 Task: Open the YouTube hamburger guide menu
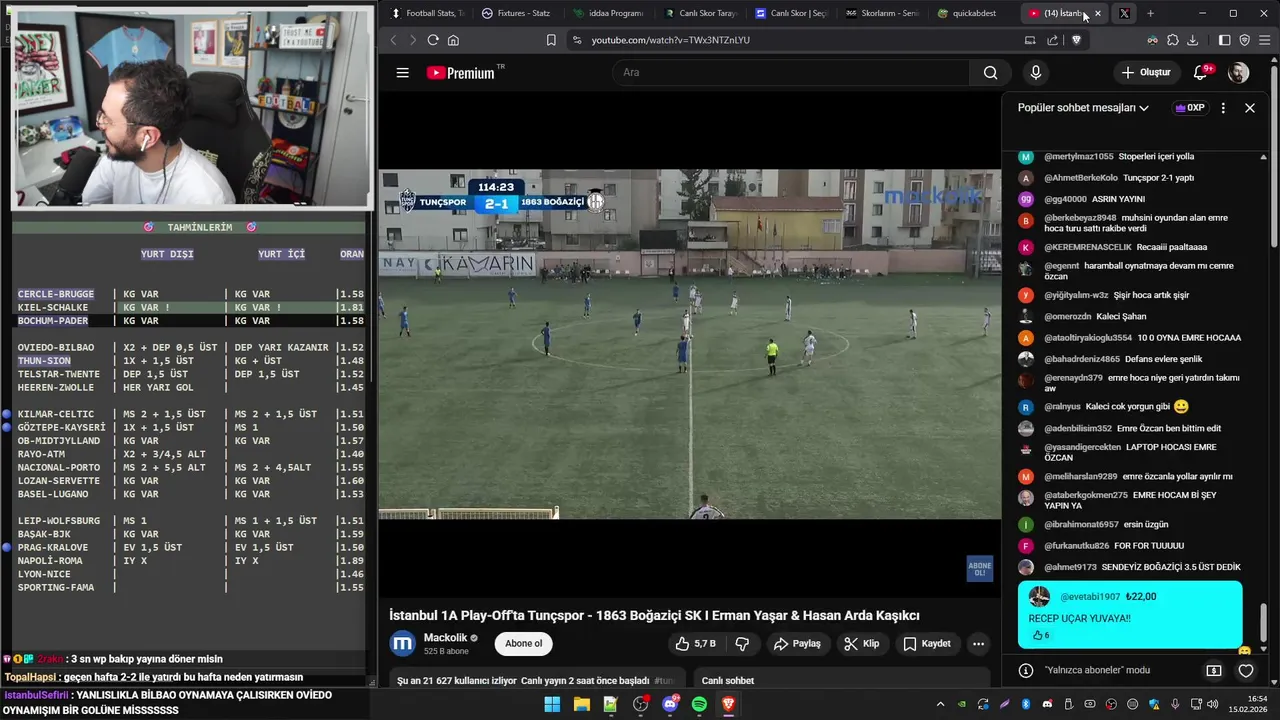[402, 72]
